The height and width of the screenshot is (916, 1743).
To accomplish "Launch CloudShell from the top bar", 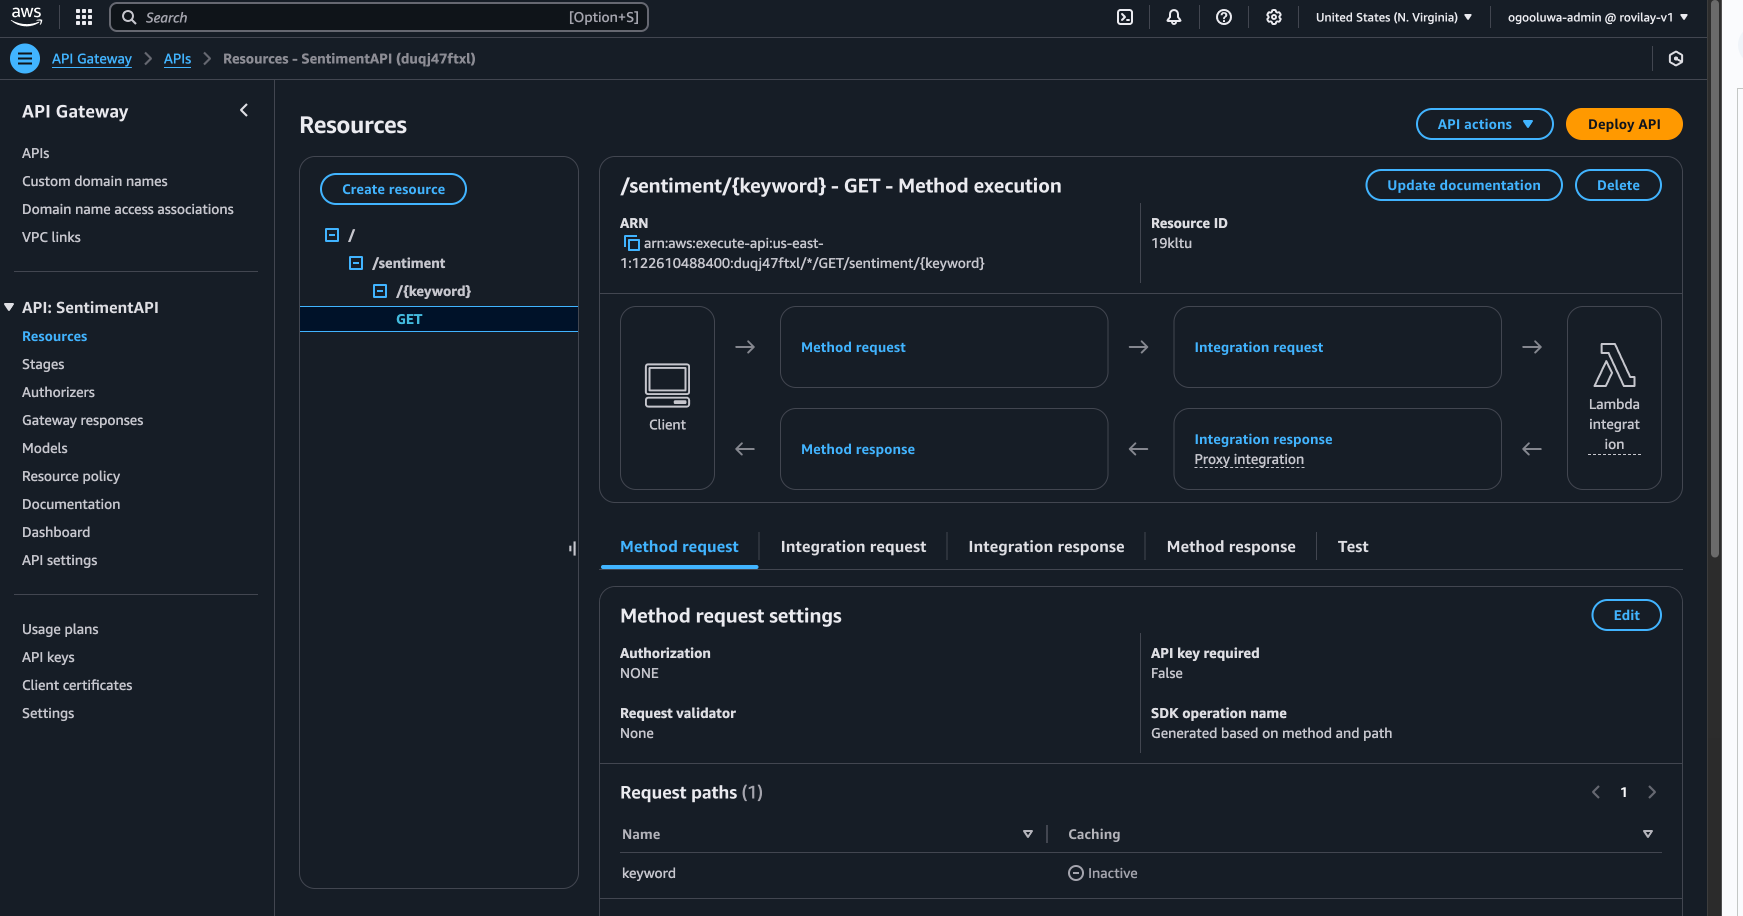I will tap(1125, 17).
